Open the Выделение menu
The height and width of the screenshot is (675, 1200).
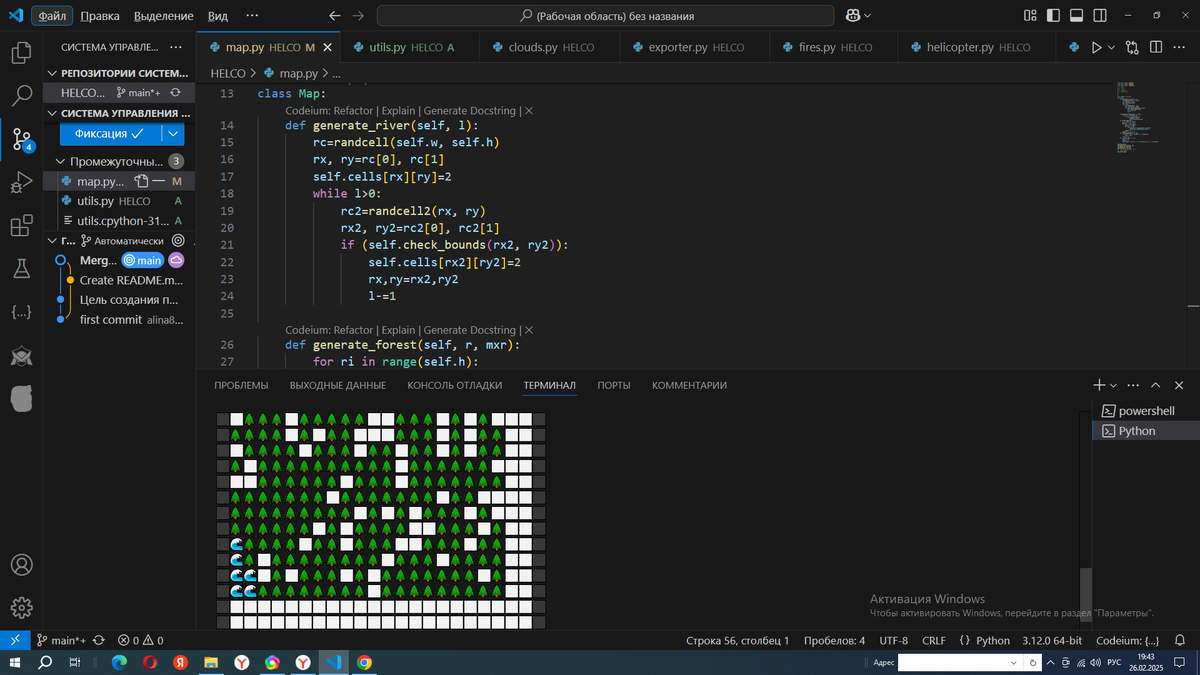pyautogui.click(x=164, y=16)
